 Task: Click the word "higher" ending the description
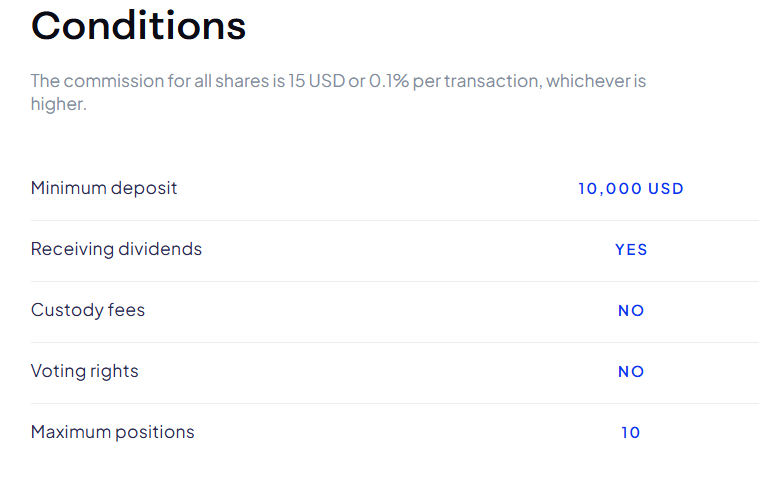coord(58,103)
